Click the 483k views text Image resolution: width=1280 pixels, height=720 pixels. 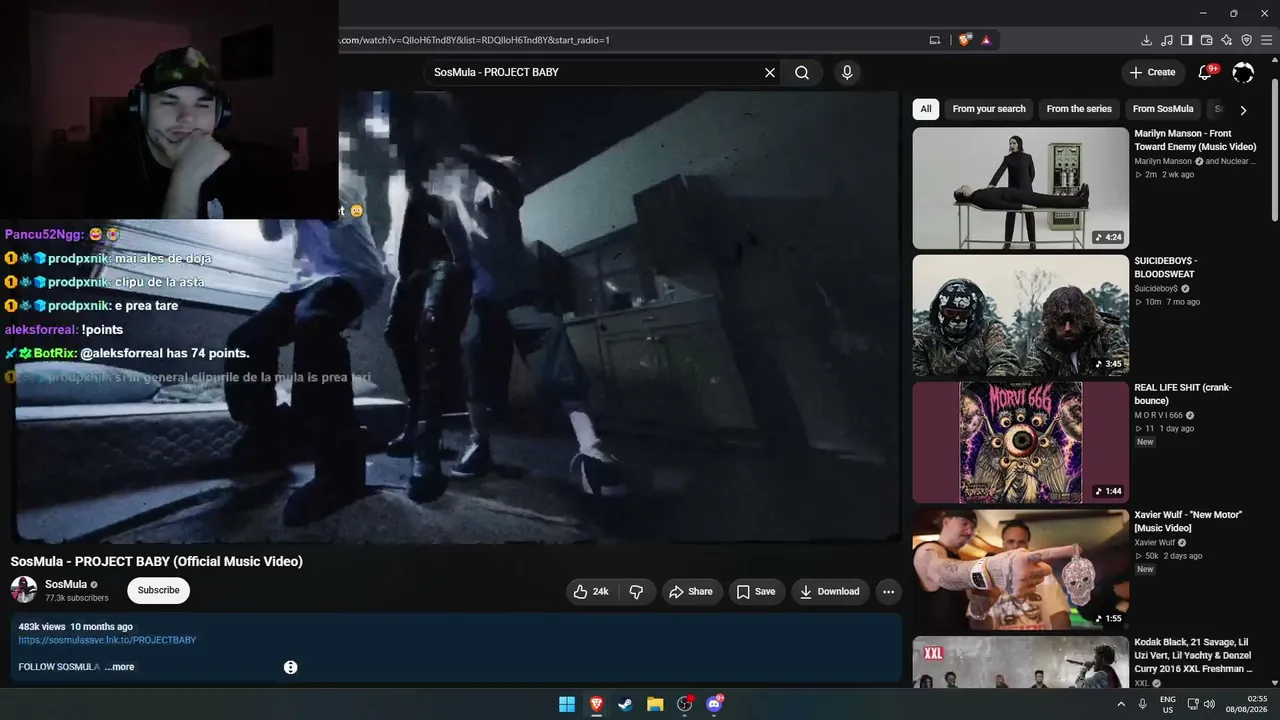(x=42, y=627)
